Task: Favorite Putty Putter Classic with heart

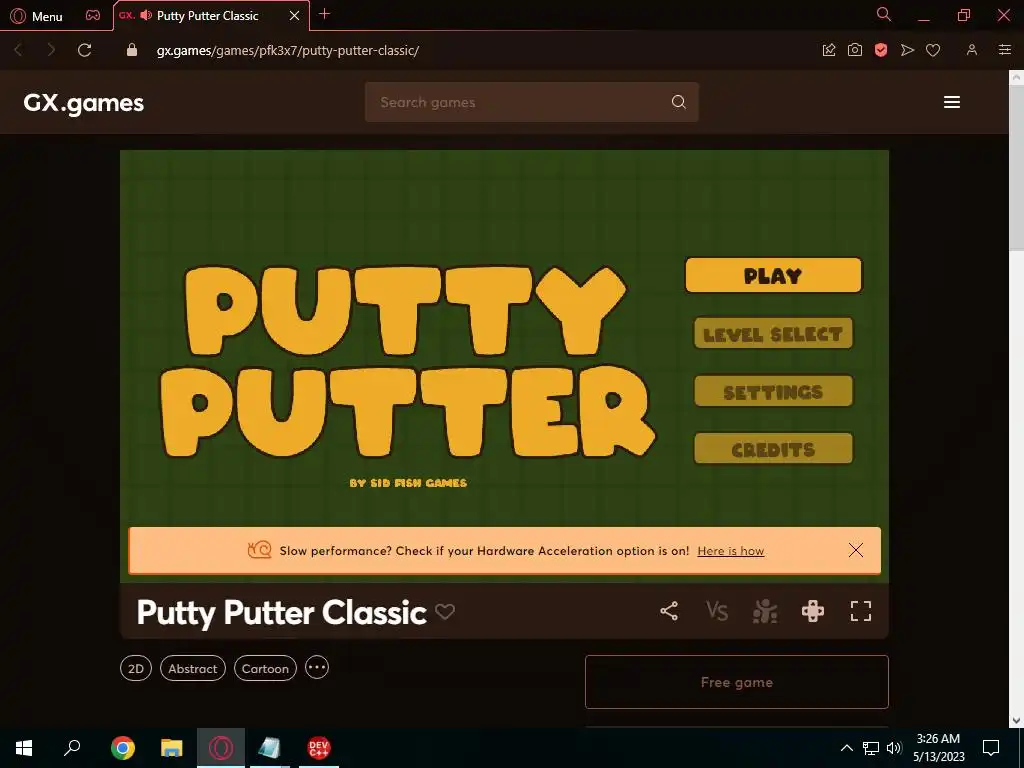Action: (445, 612)
